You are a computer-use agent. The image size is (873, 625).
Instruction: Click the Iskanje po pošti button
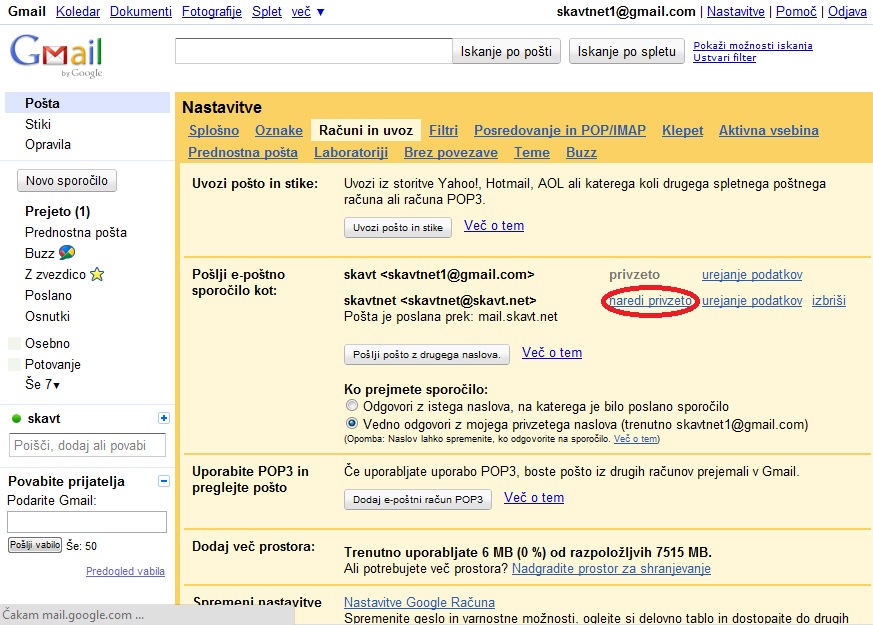click(506, 51)
